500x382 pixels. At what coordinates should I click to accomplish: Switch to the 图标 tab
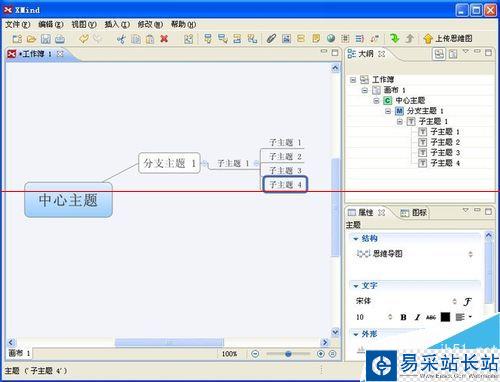point(413,213)
